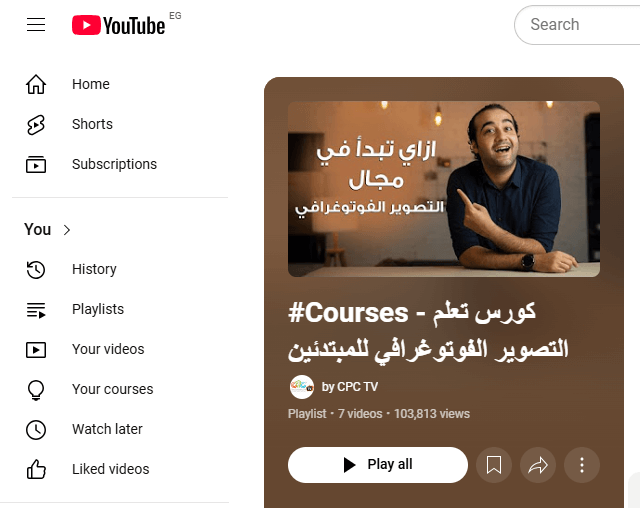Viewport: 640px width, 508px height.
Task: Open the three-dot more actions menu
Action: click(582, 465)
